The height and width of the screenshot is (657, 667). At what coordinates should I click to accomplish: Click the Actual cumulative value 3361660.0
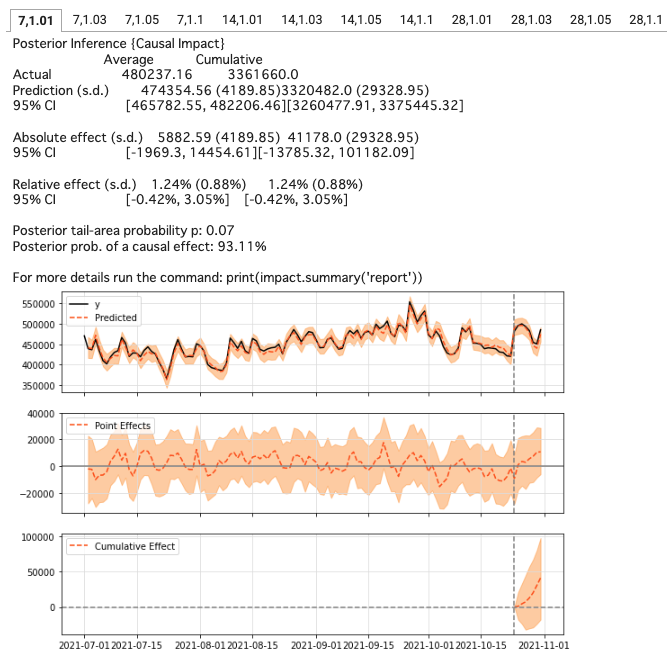tap(263, 74)
